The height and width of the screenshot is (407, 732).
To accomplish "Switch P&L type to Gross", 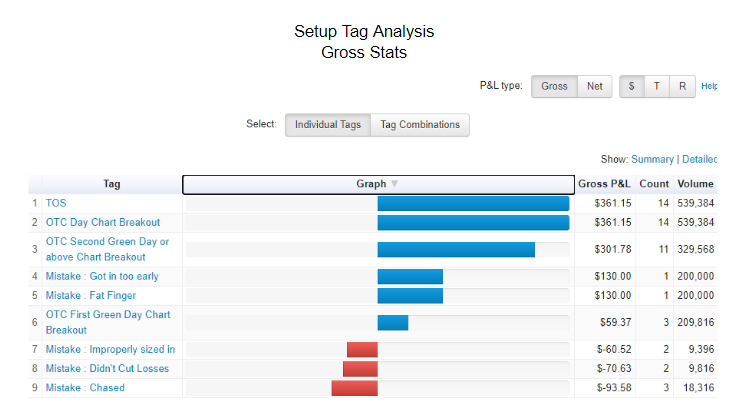I will (554, 86).
